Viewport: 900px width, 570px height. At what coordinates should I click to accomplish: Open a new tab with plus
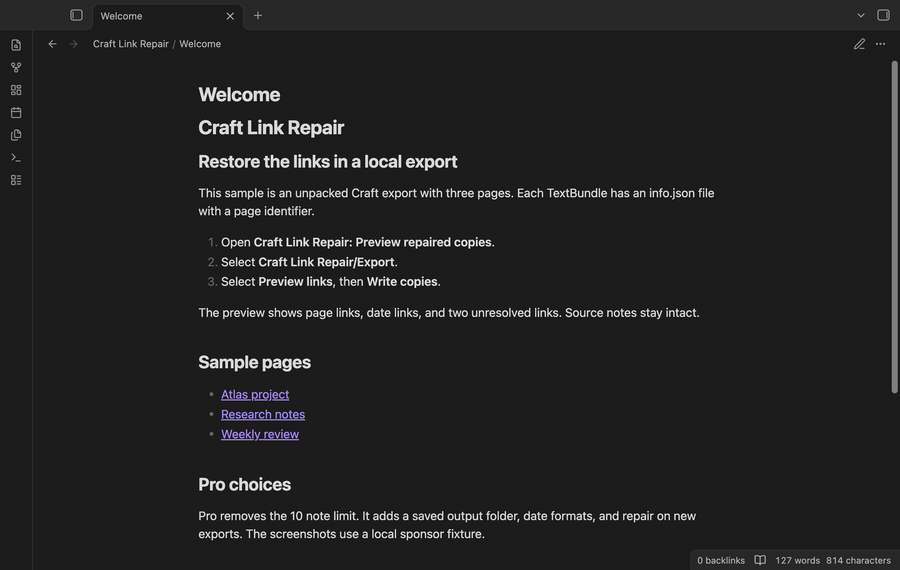(x=258, y=15)
